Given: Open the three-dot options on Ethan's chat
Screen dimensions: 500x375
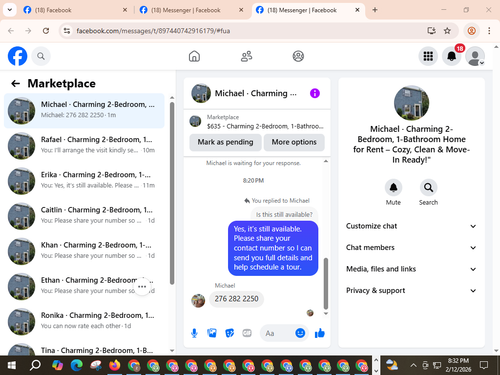Looking at the screenshot, I should [142, 287].
